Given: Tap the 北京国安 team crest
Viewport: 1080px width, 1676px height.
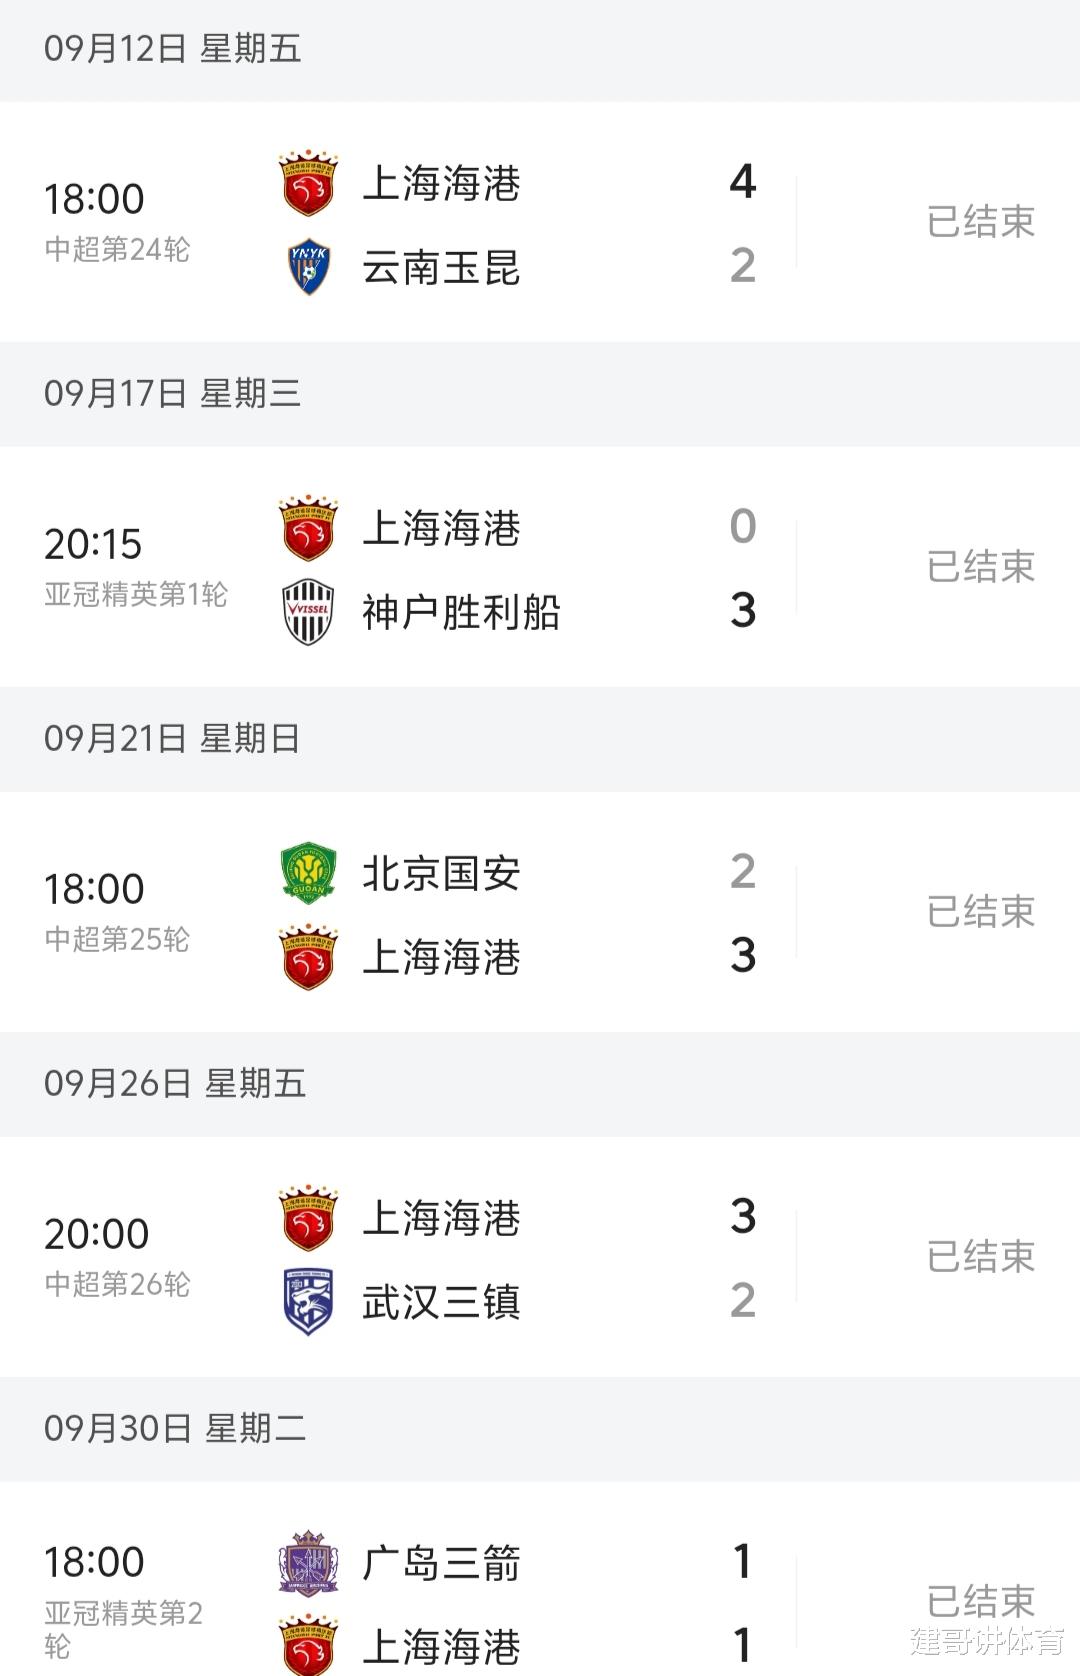Looking at the screenshot, I should [308, 872].
